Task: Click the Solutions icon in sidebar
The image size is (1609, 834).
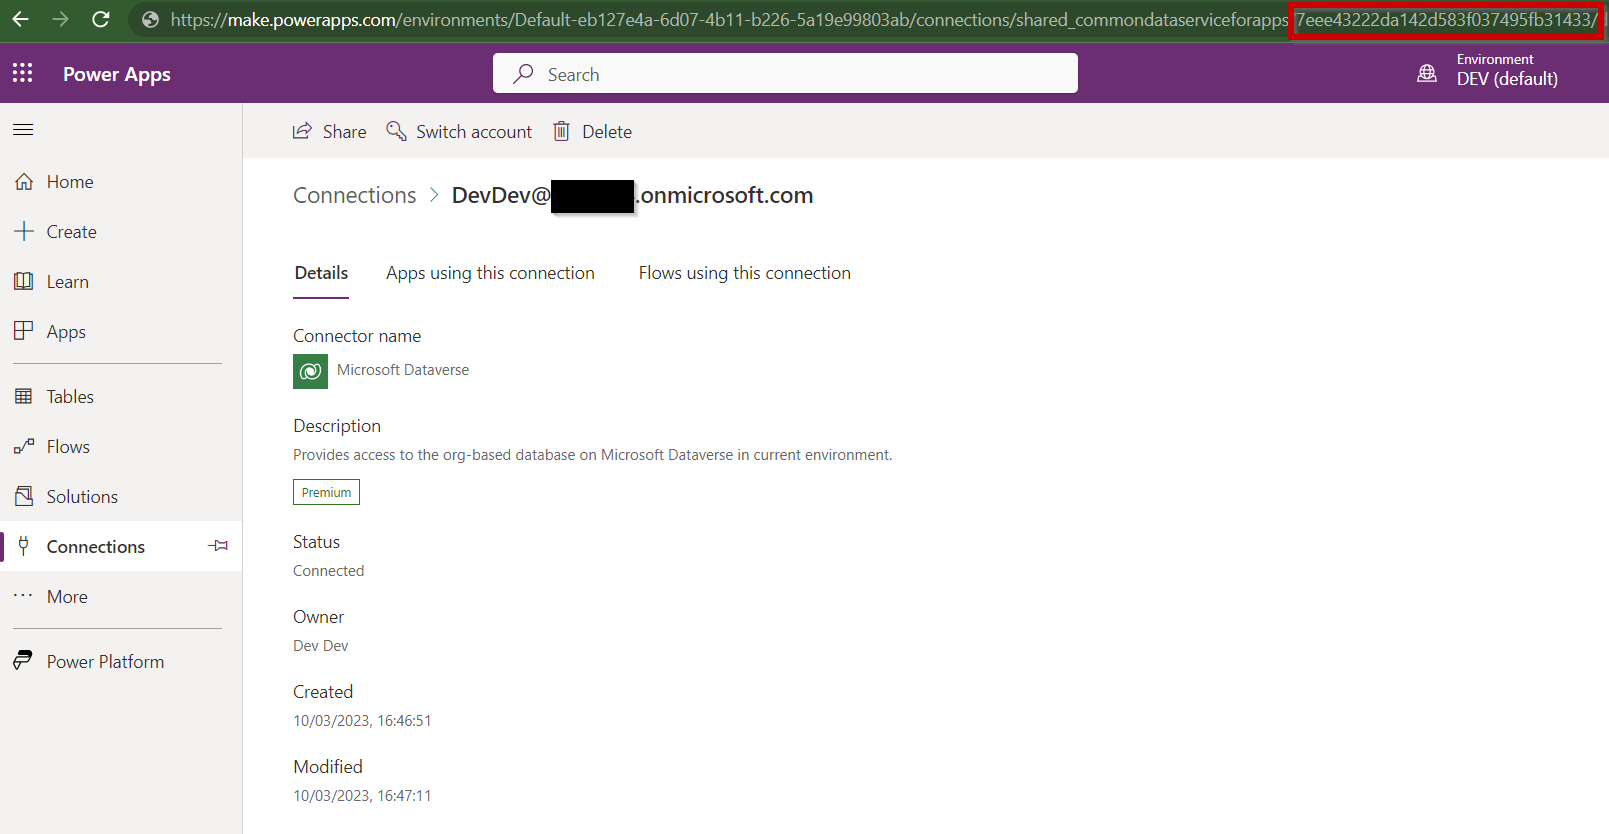Action: pyautogui.click(x=24, y=496)
